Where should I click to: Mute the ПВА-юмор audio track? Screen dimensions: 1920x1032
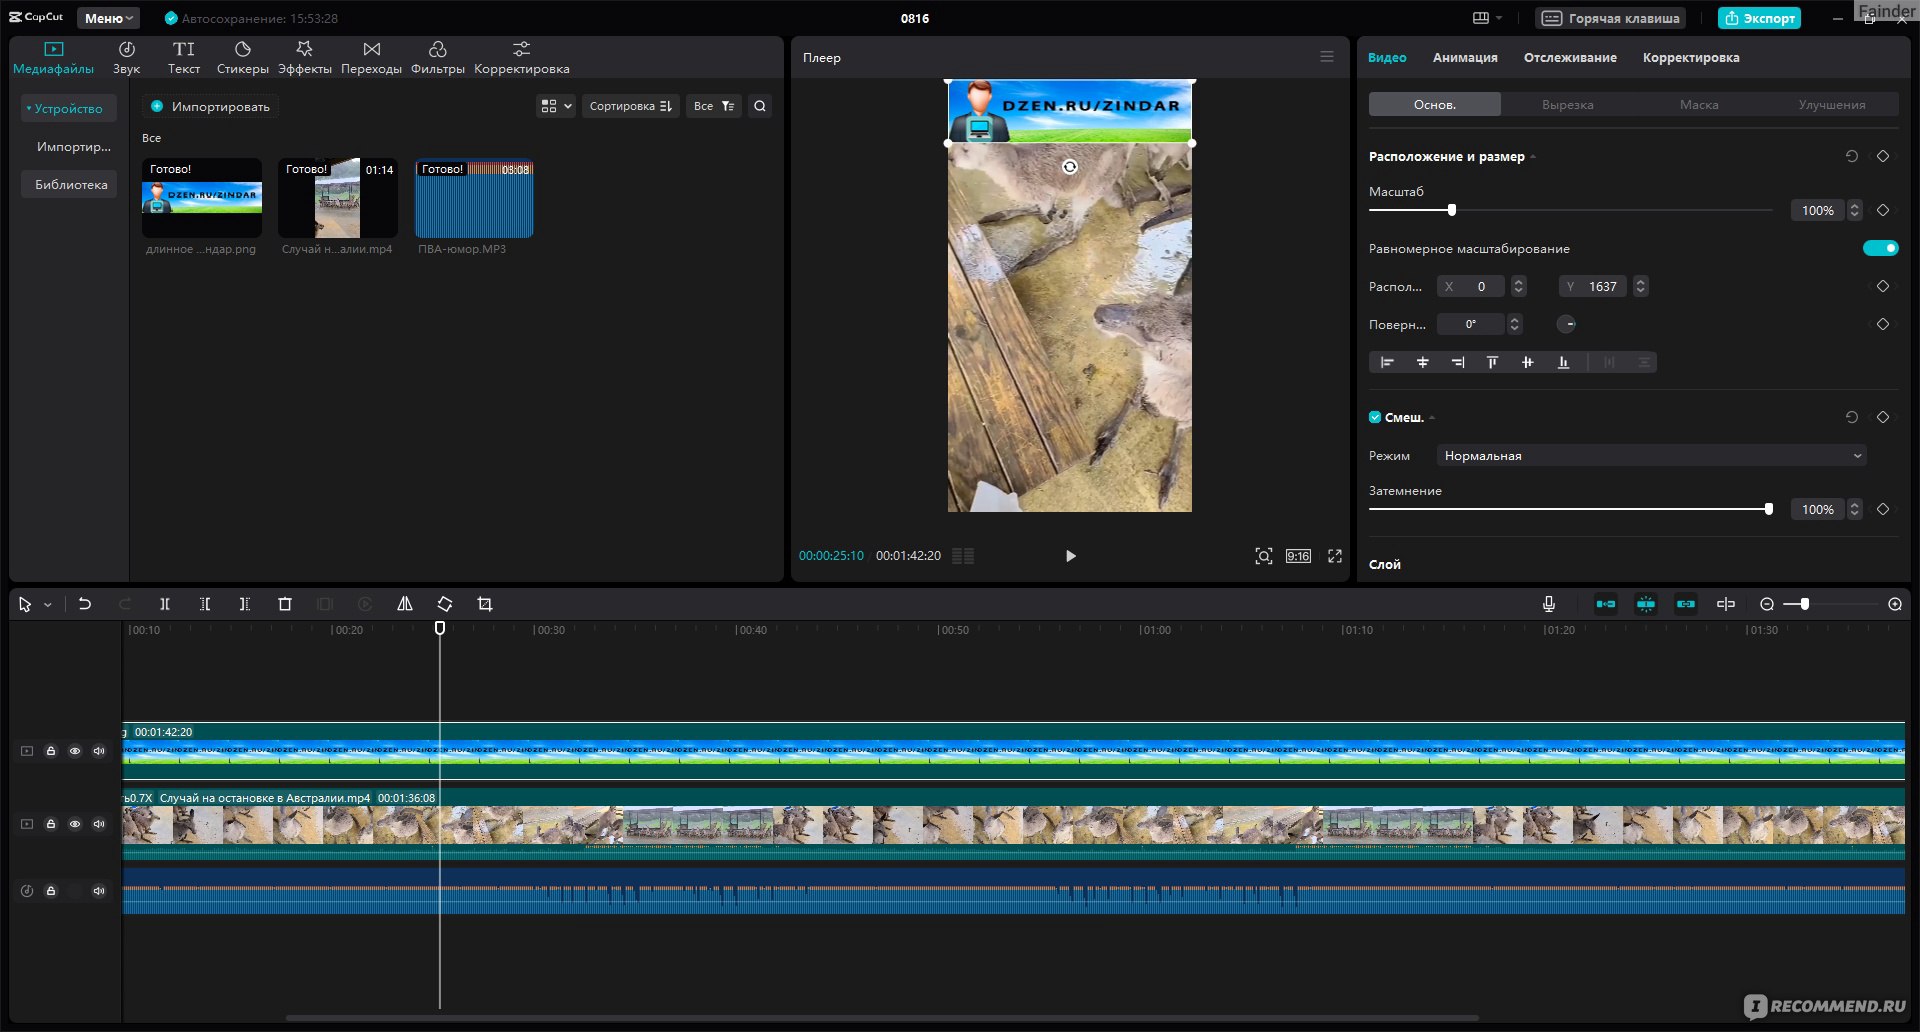point(99,891)
